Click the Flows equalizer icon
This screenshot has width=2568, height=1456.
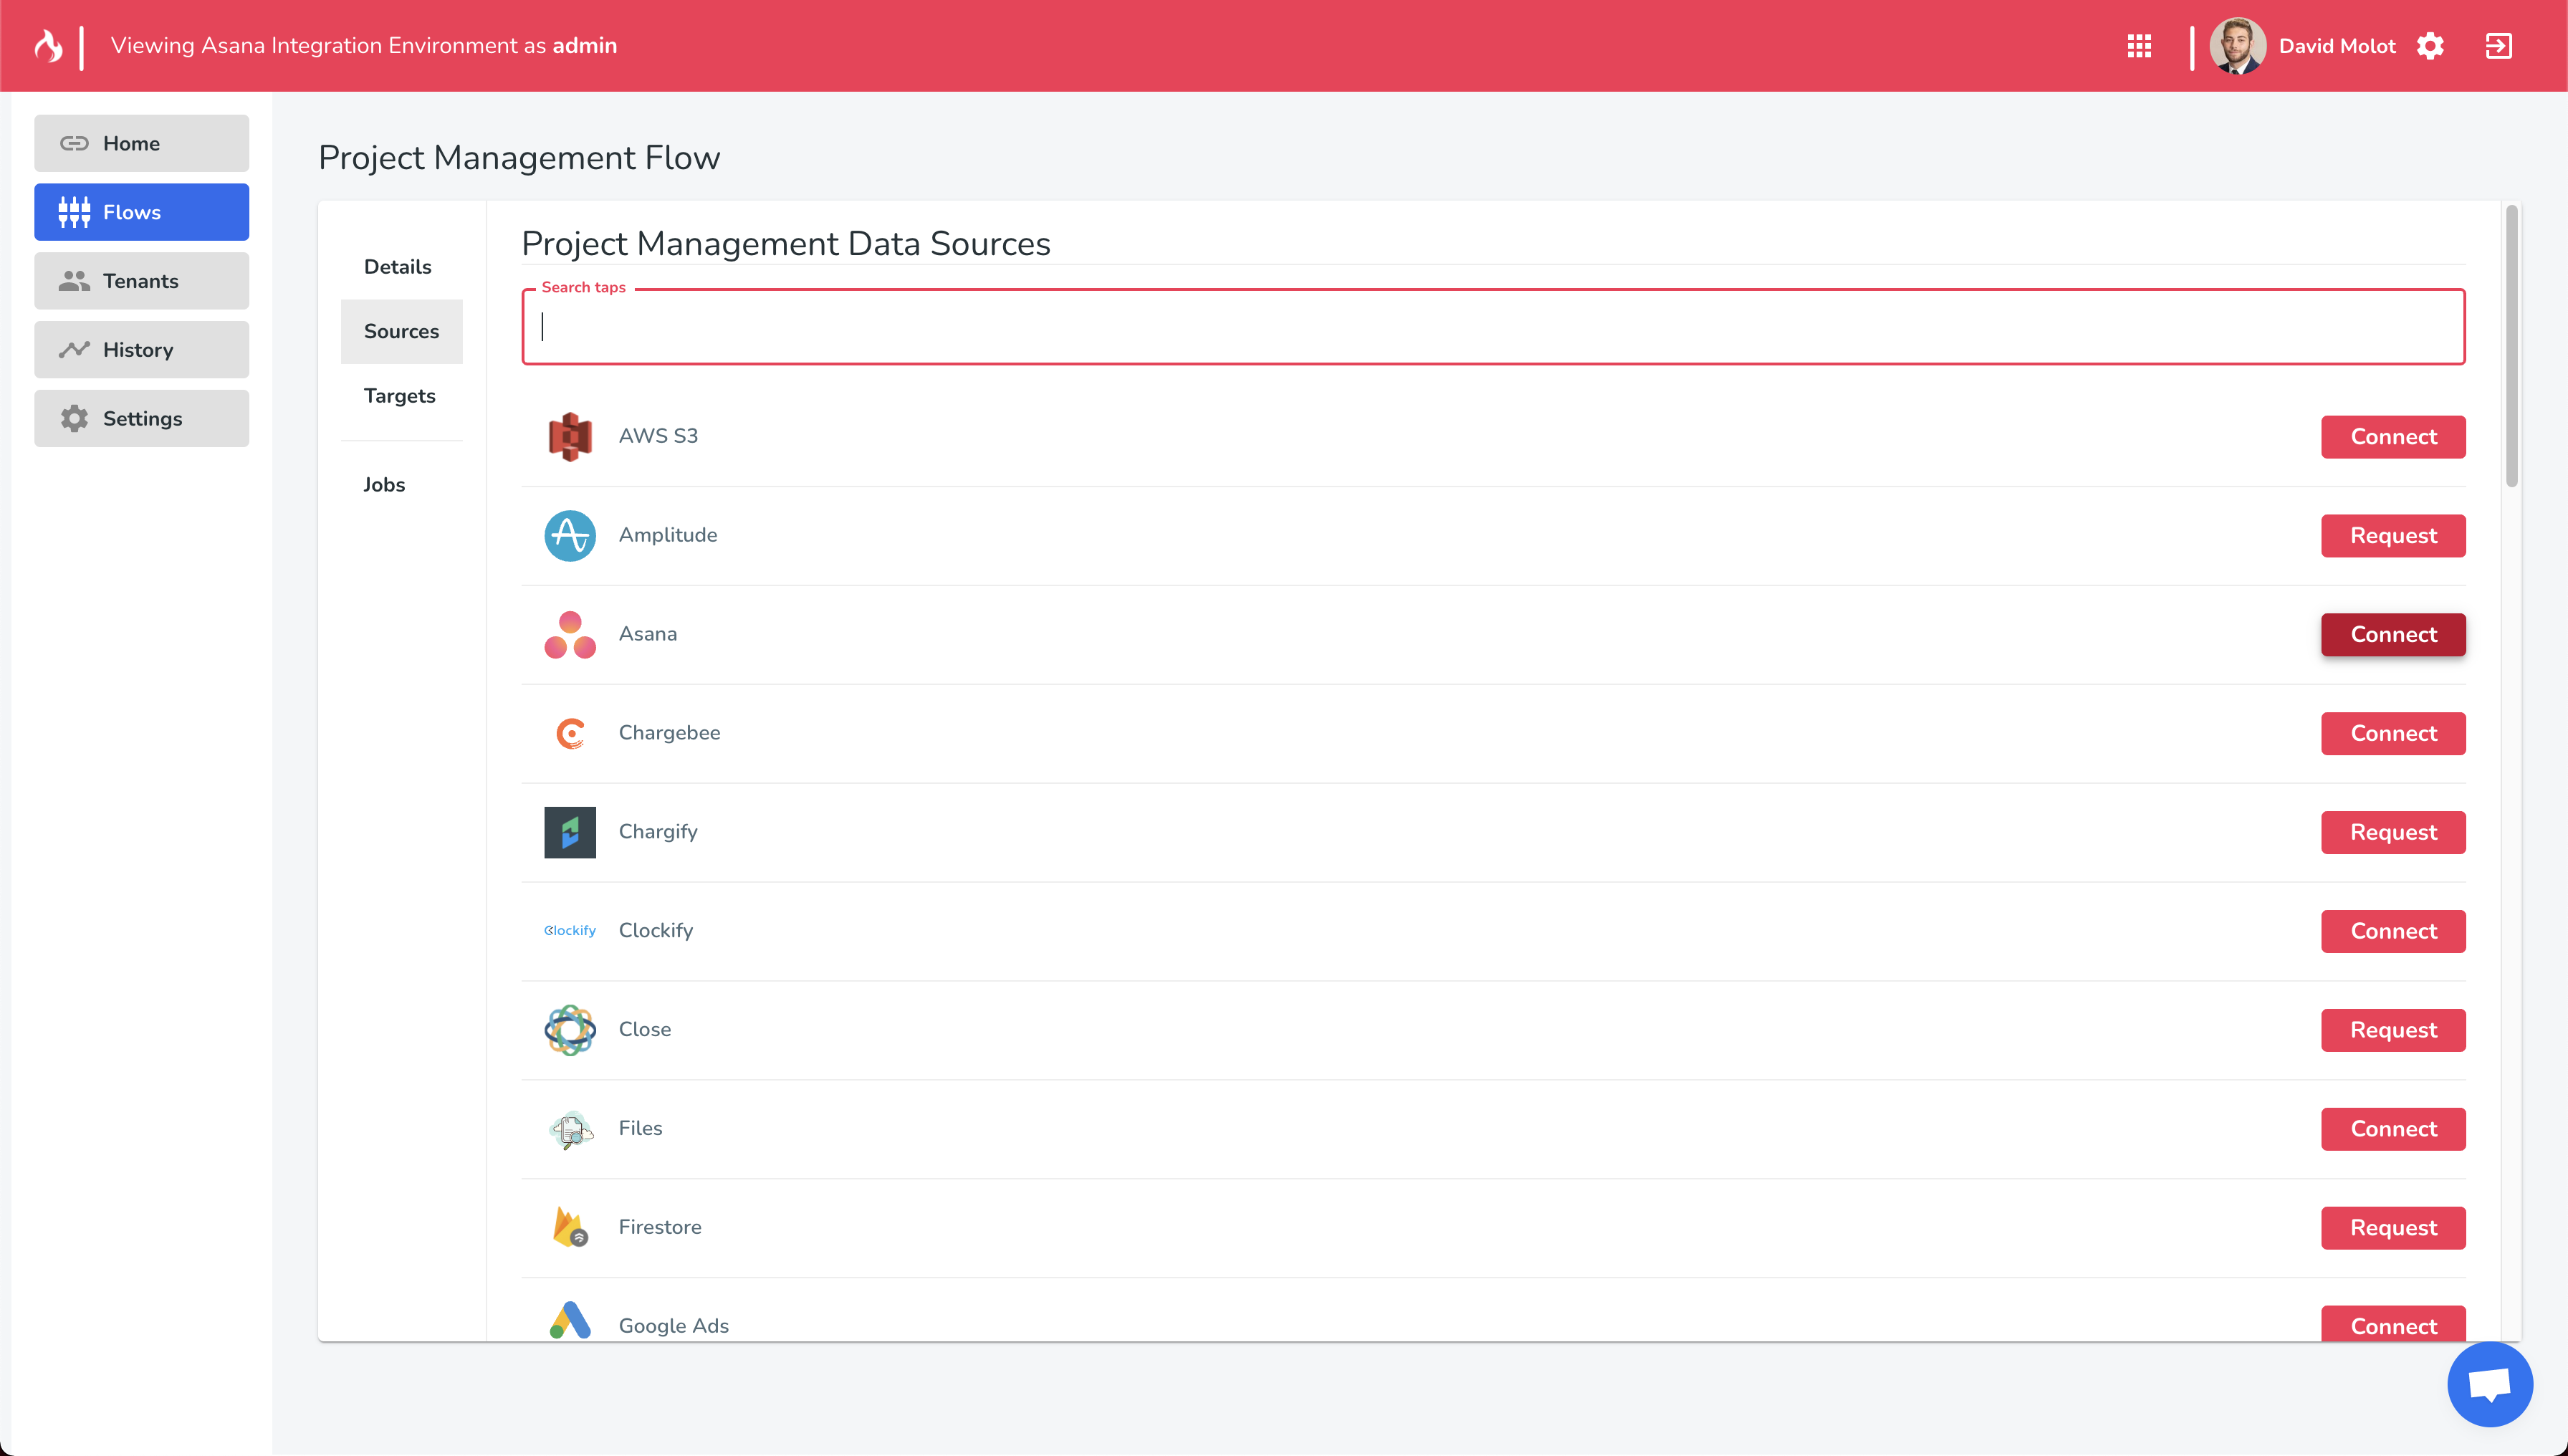[74, 212]
